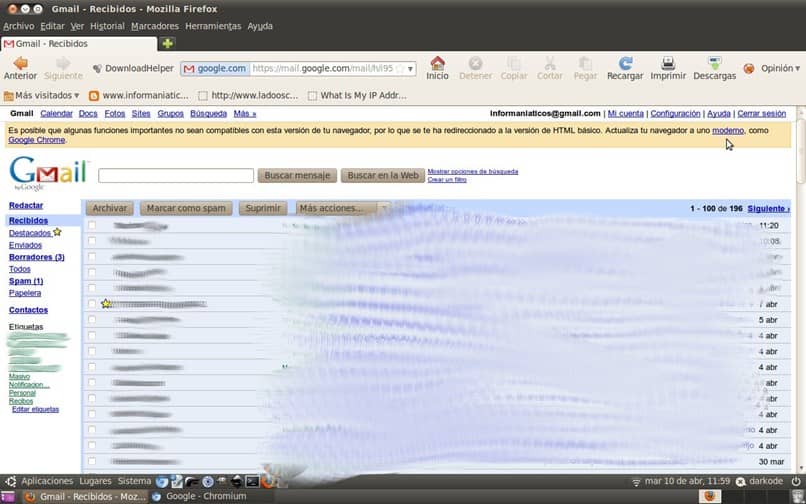Expand the Más » Google services link

click(245, 113)
